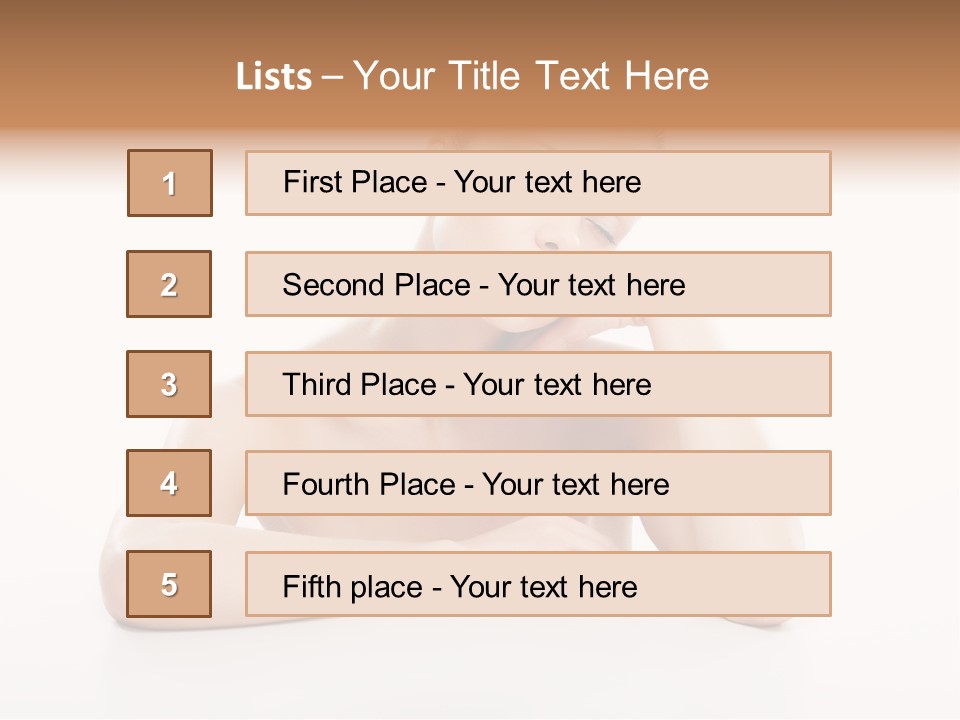Click the 'Second Place' text bar

pos(538,284)
